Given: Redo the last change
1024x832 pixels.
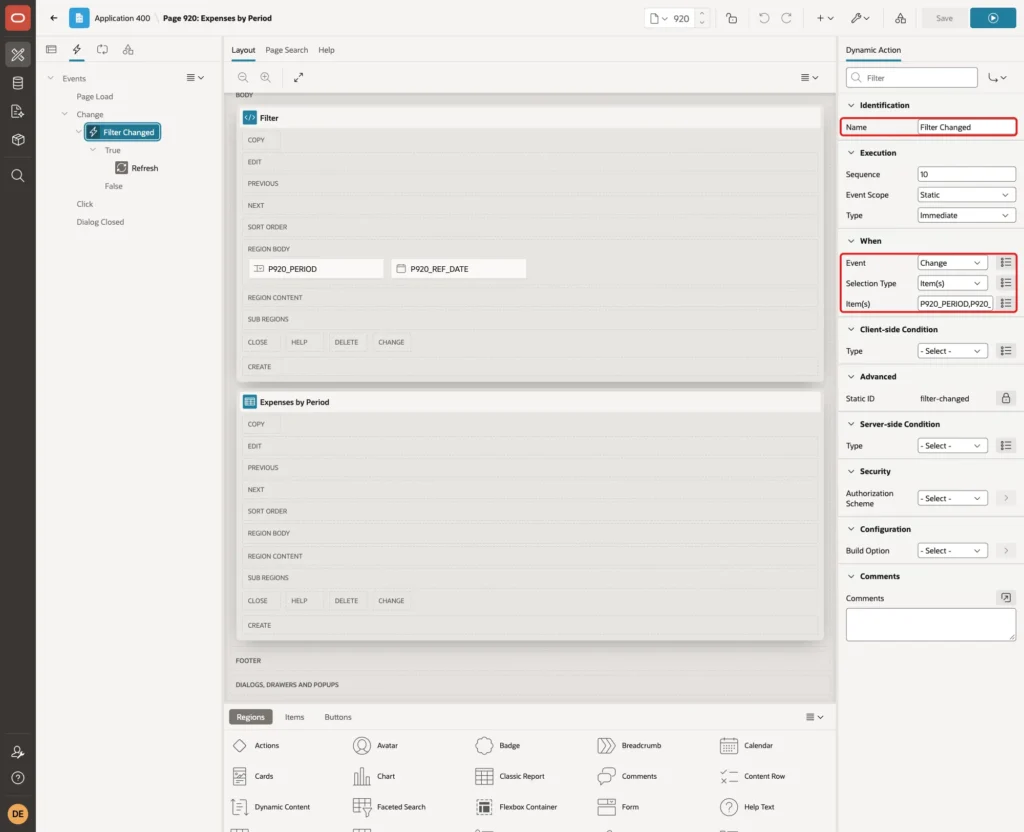Looking at the screenshot, I should (x=786, y=18).
